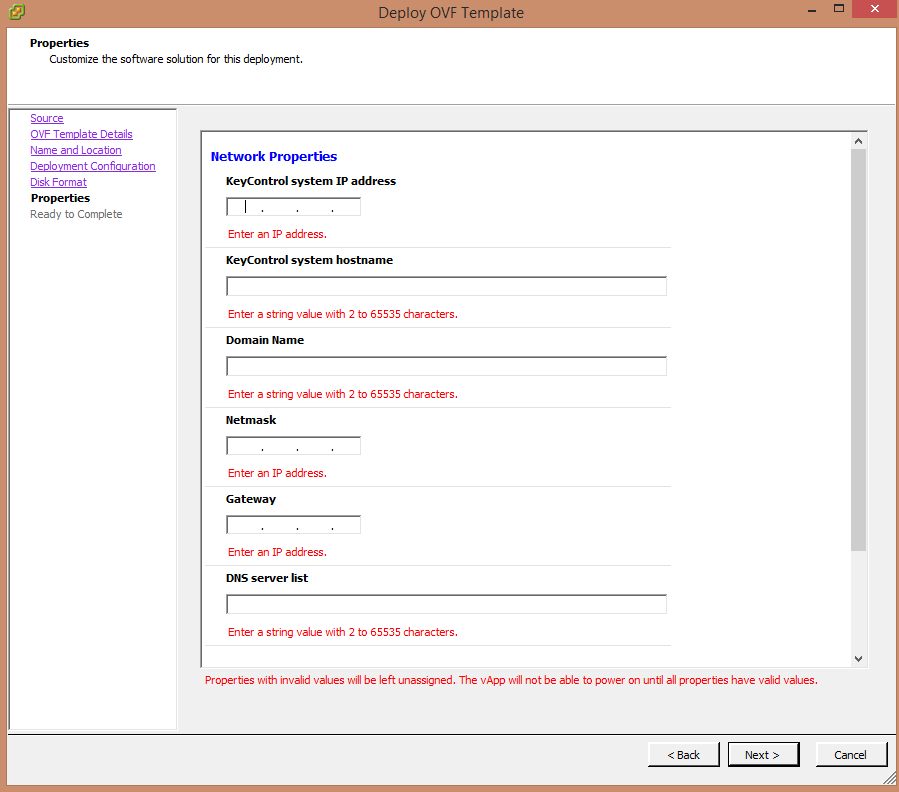This screenshot has width=899, height=792.
Task: Click the scrollbar up arrow
Action: point(858,141)
